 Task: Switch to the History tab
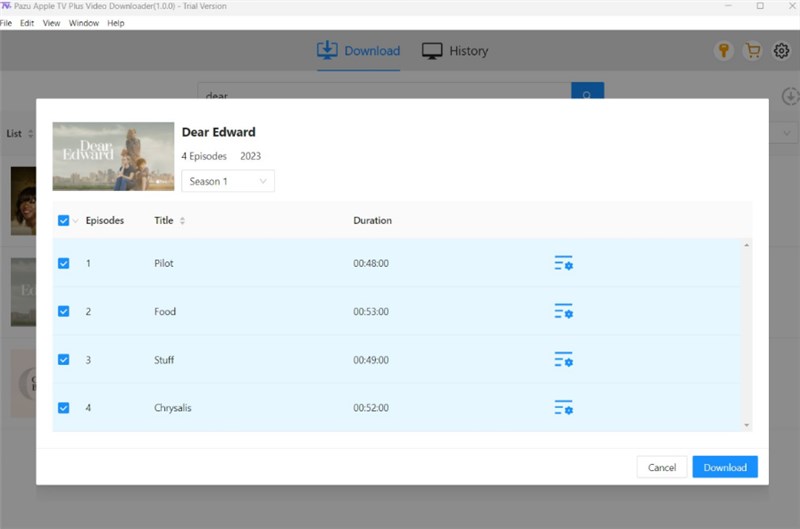[x=455, y=51]
